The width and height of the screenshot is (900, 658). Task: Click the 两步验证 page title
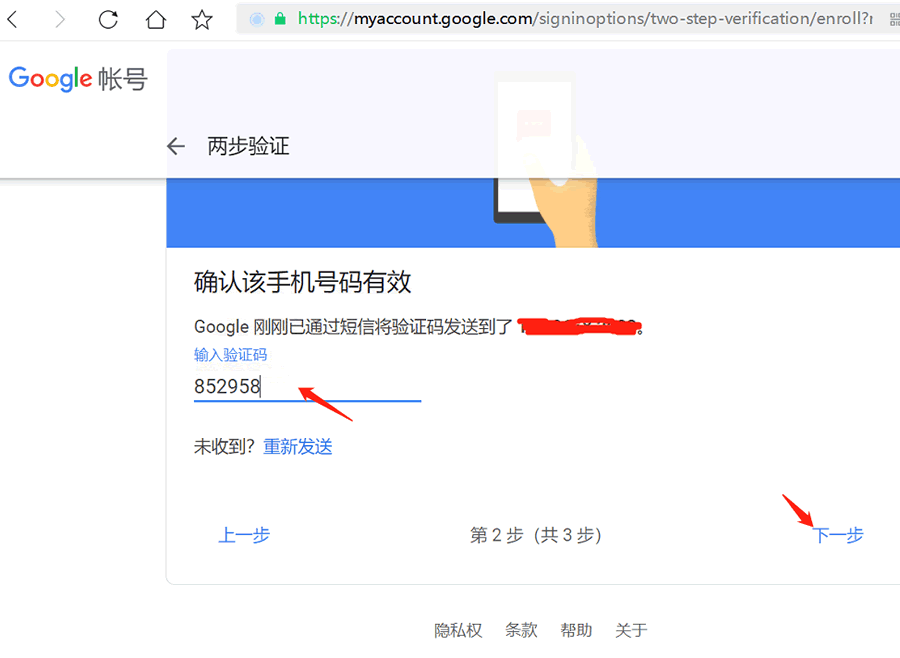[248, 146]
